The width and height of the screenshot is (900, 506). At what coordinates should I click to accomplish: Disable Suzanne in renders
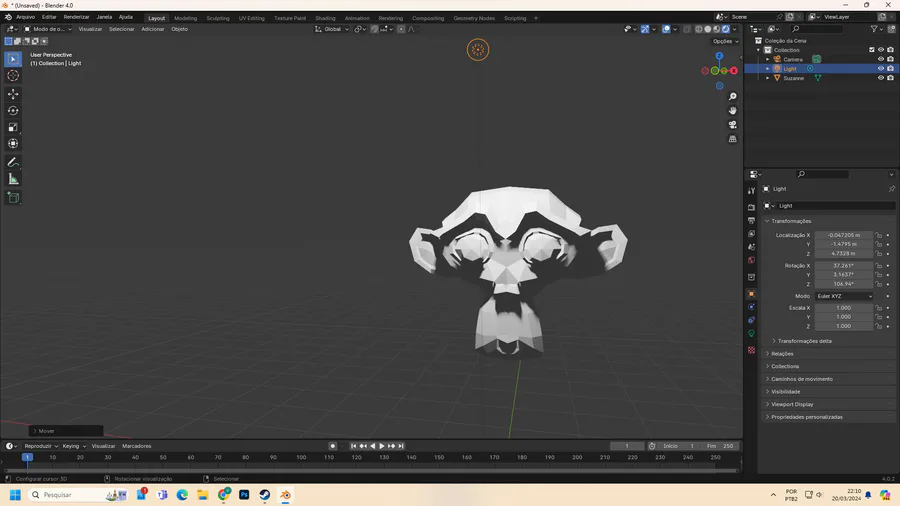pyautogui.click(x=890, y=78)
